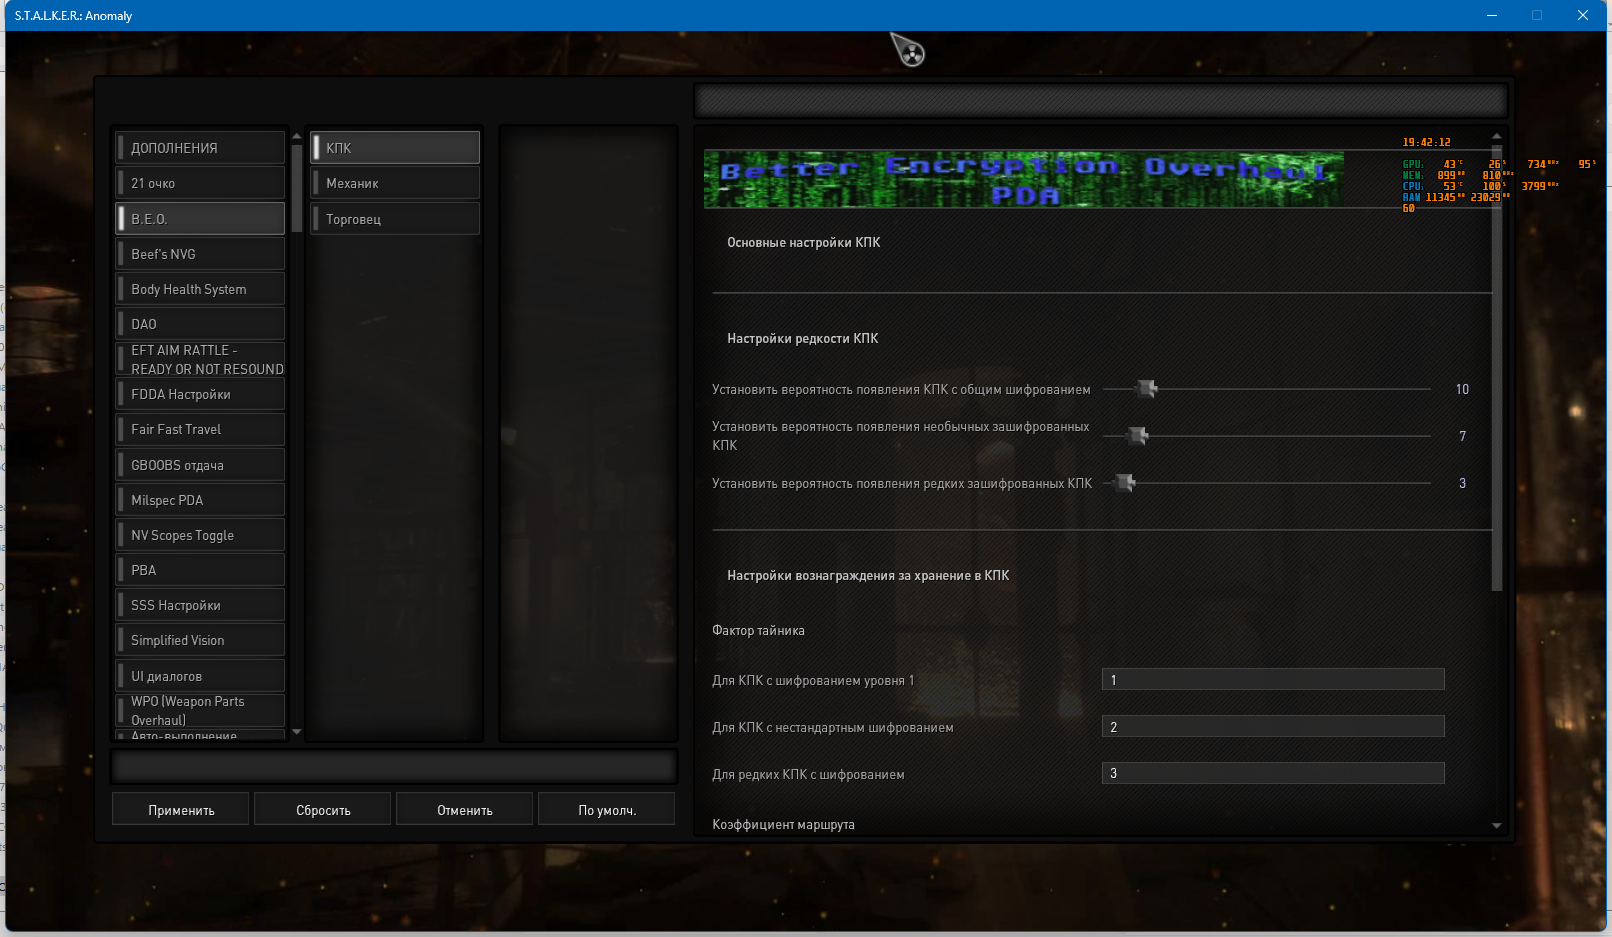Open WPO (Weapon Parts Overhaul) settings

click(x=200, y=711)
